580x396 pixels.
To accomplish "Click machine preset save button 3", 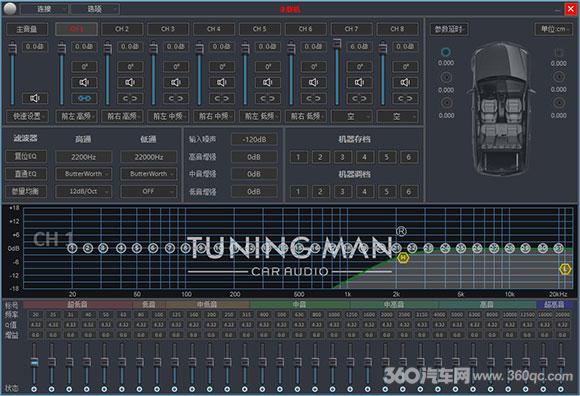I will tap(342, 157).
